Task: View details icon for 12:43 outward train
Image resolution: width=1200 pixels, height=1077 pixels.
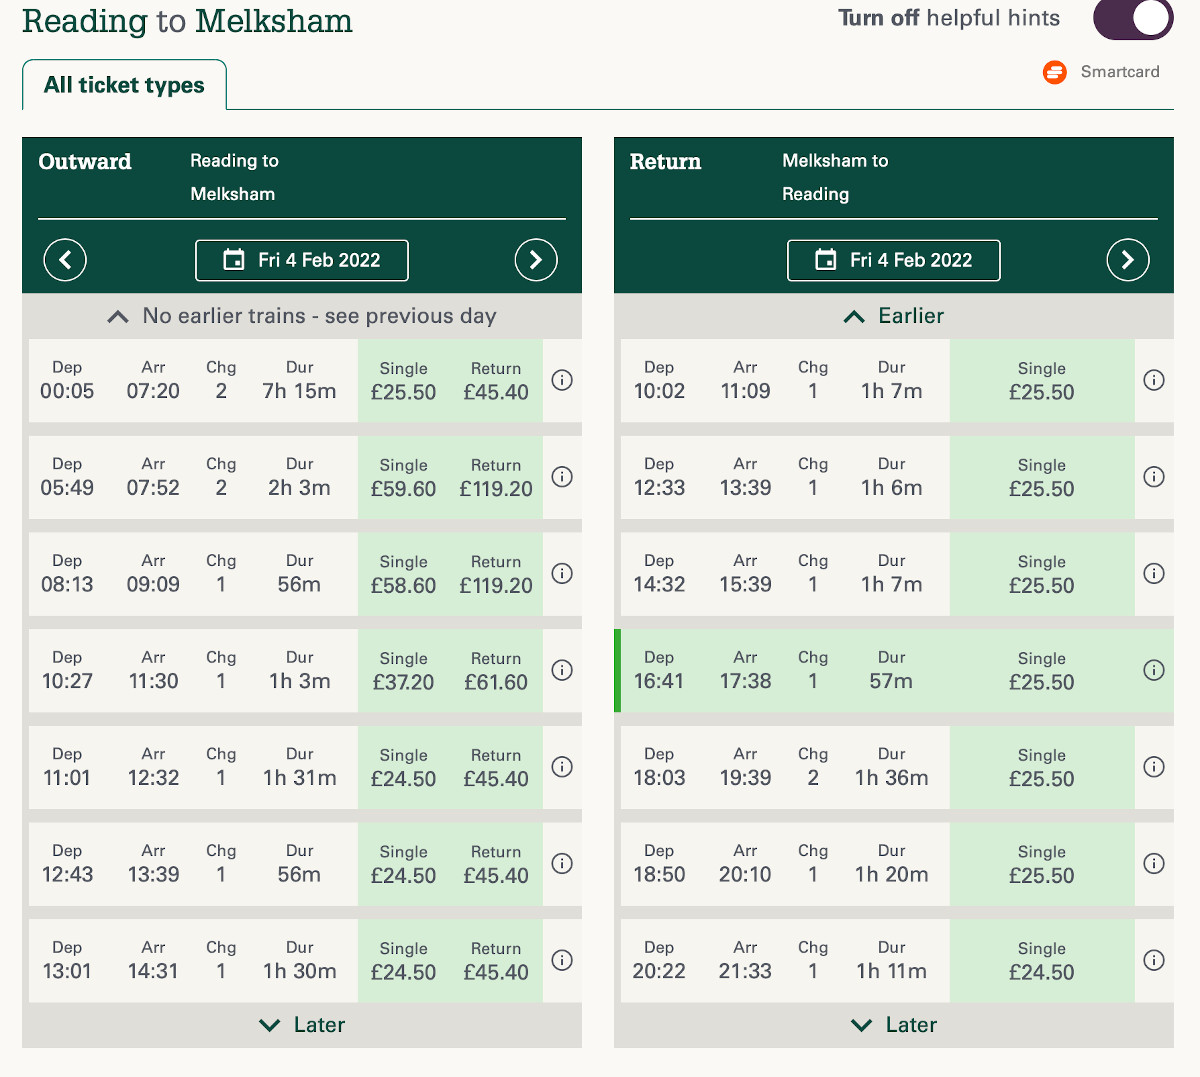Action: coord(562,863)
